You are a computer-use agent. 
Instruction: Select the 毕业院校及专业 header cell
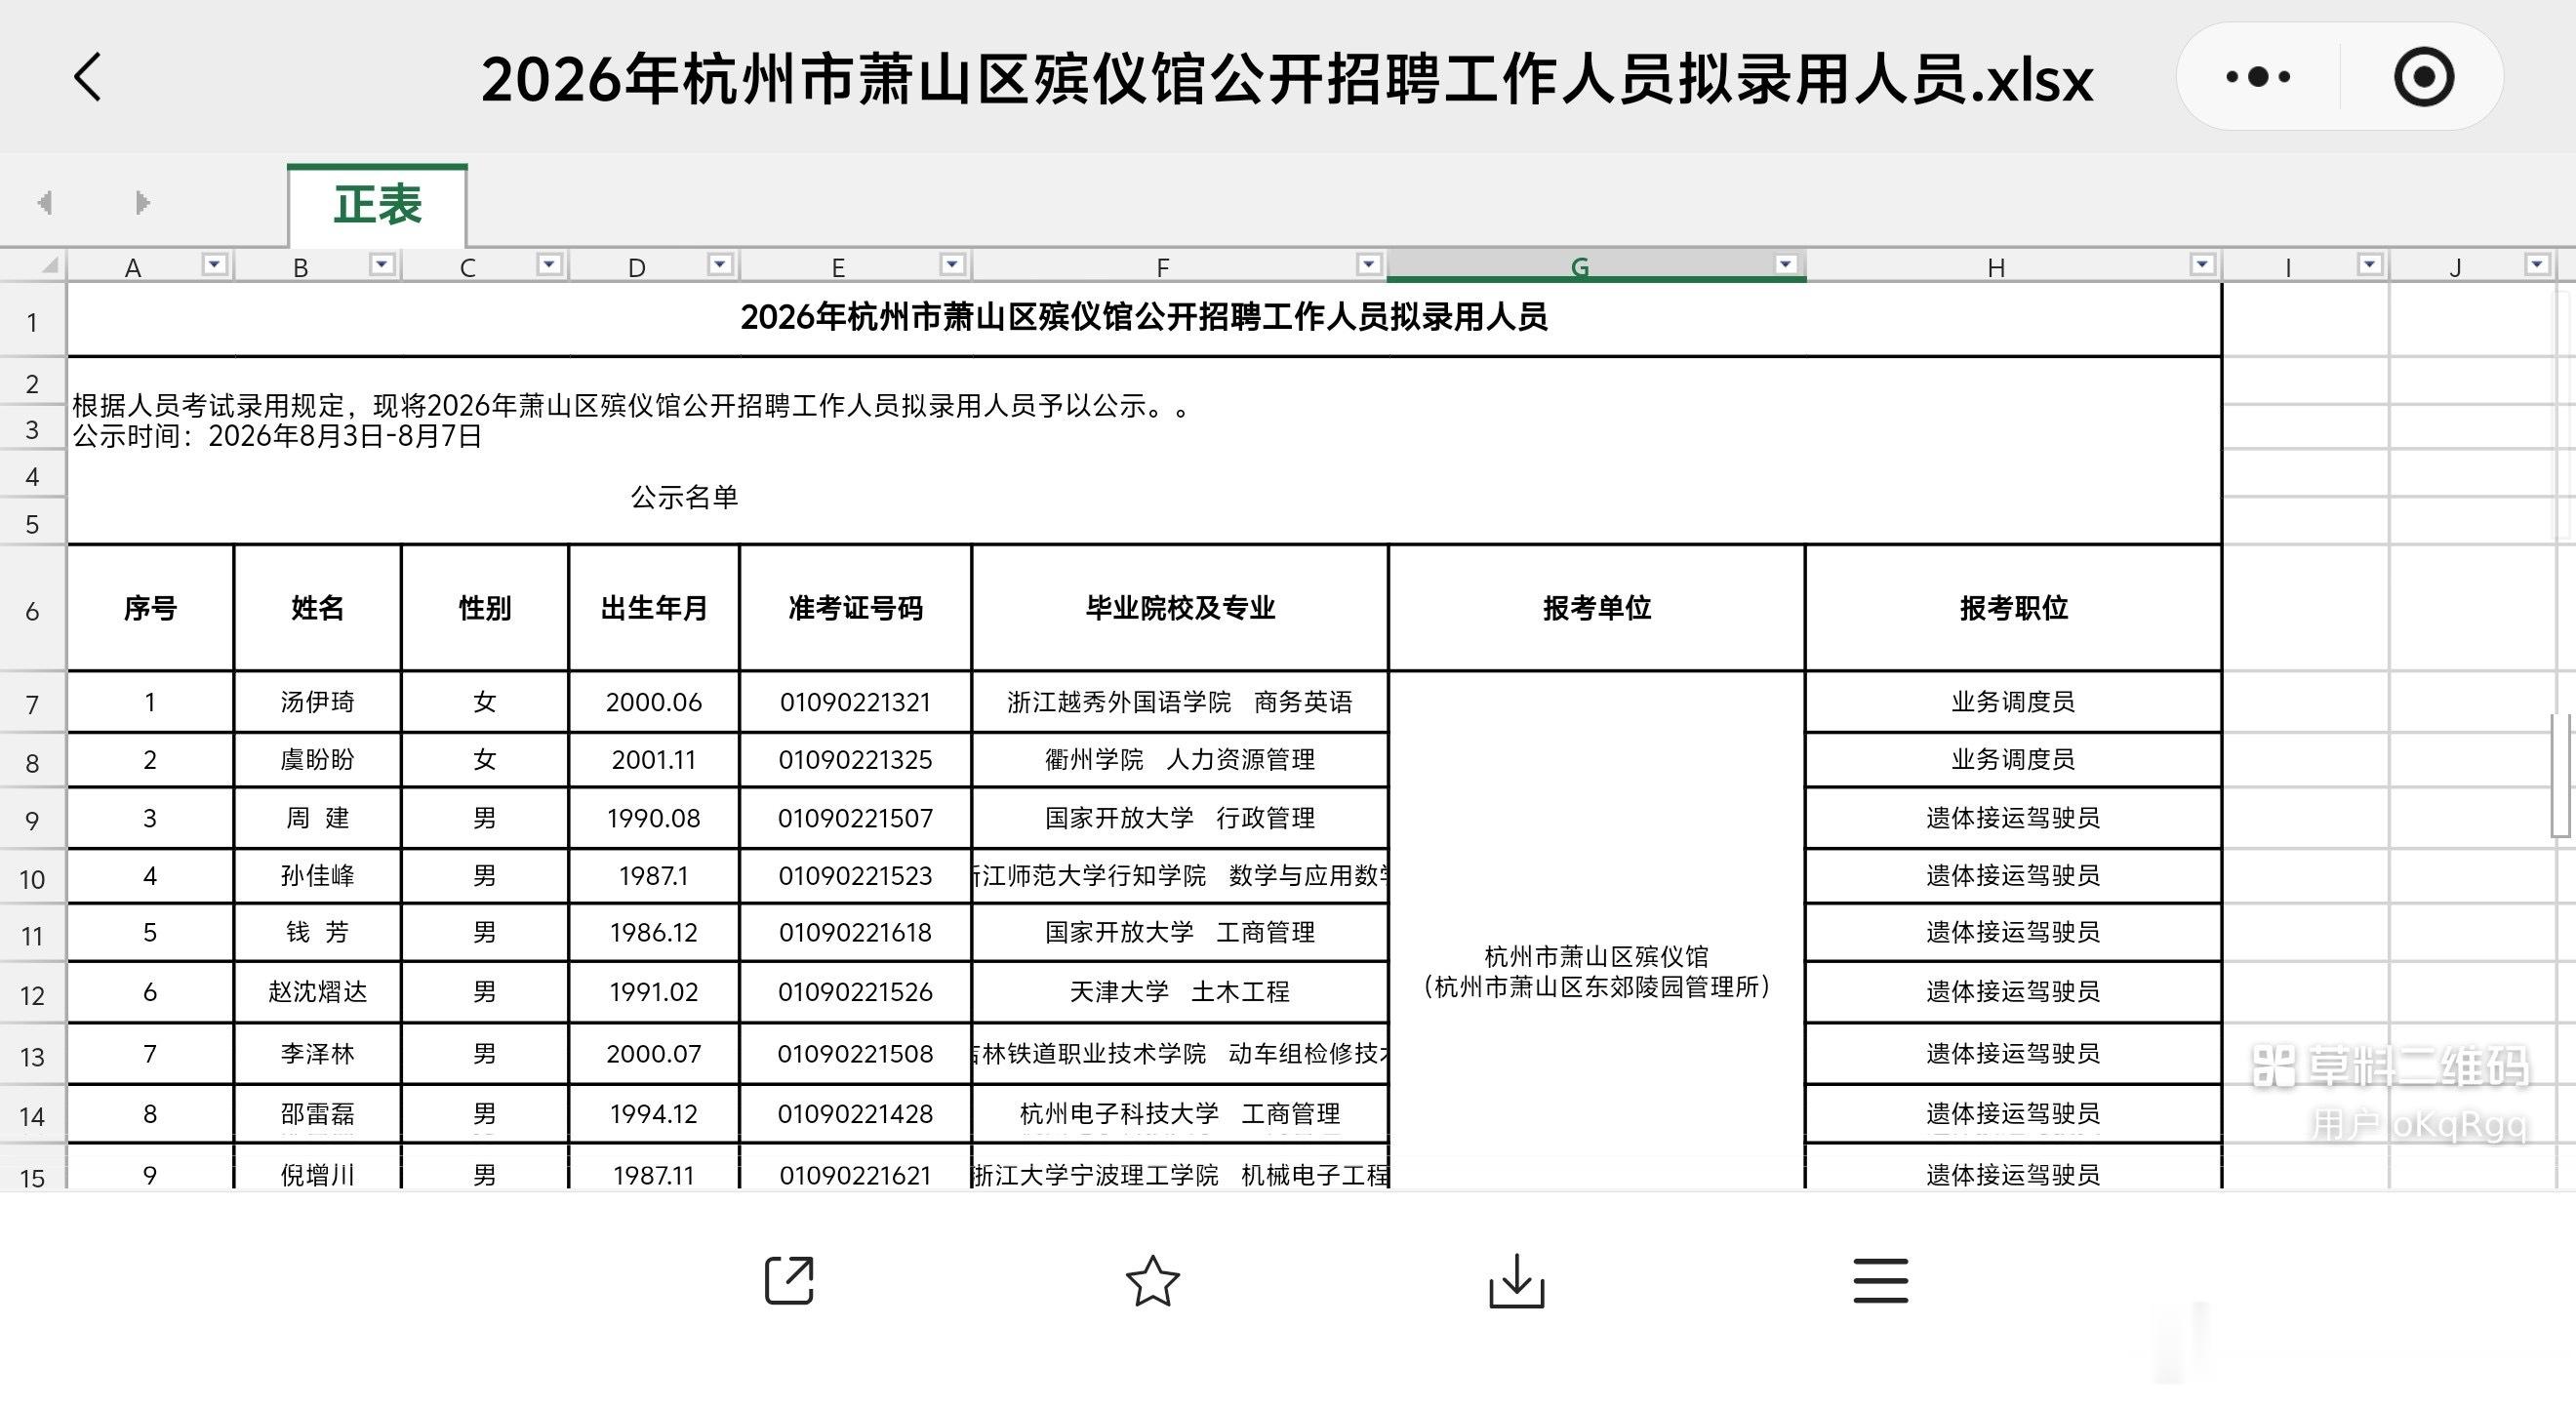click(x=1180, y=608)
